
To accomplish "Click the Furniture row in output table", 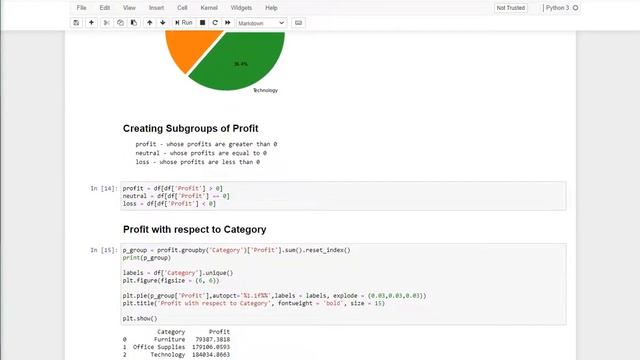I will pos(176,339).
